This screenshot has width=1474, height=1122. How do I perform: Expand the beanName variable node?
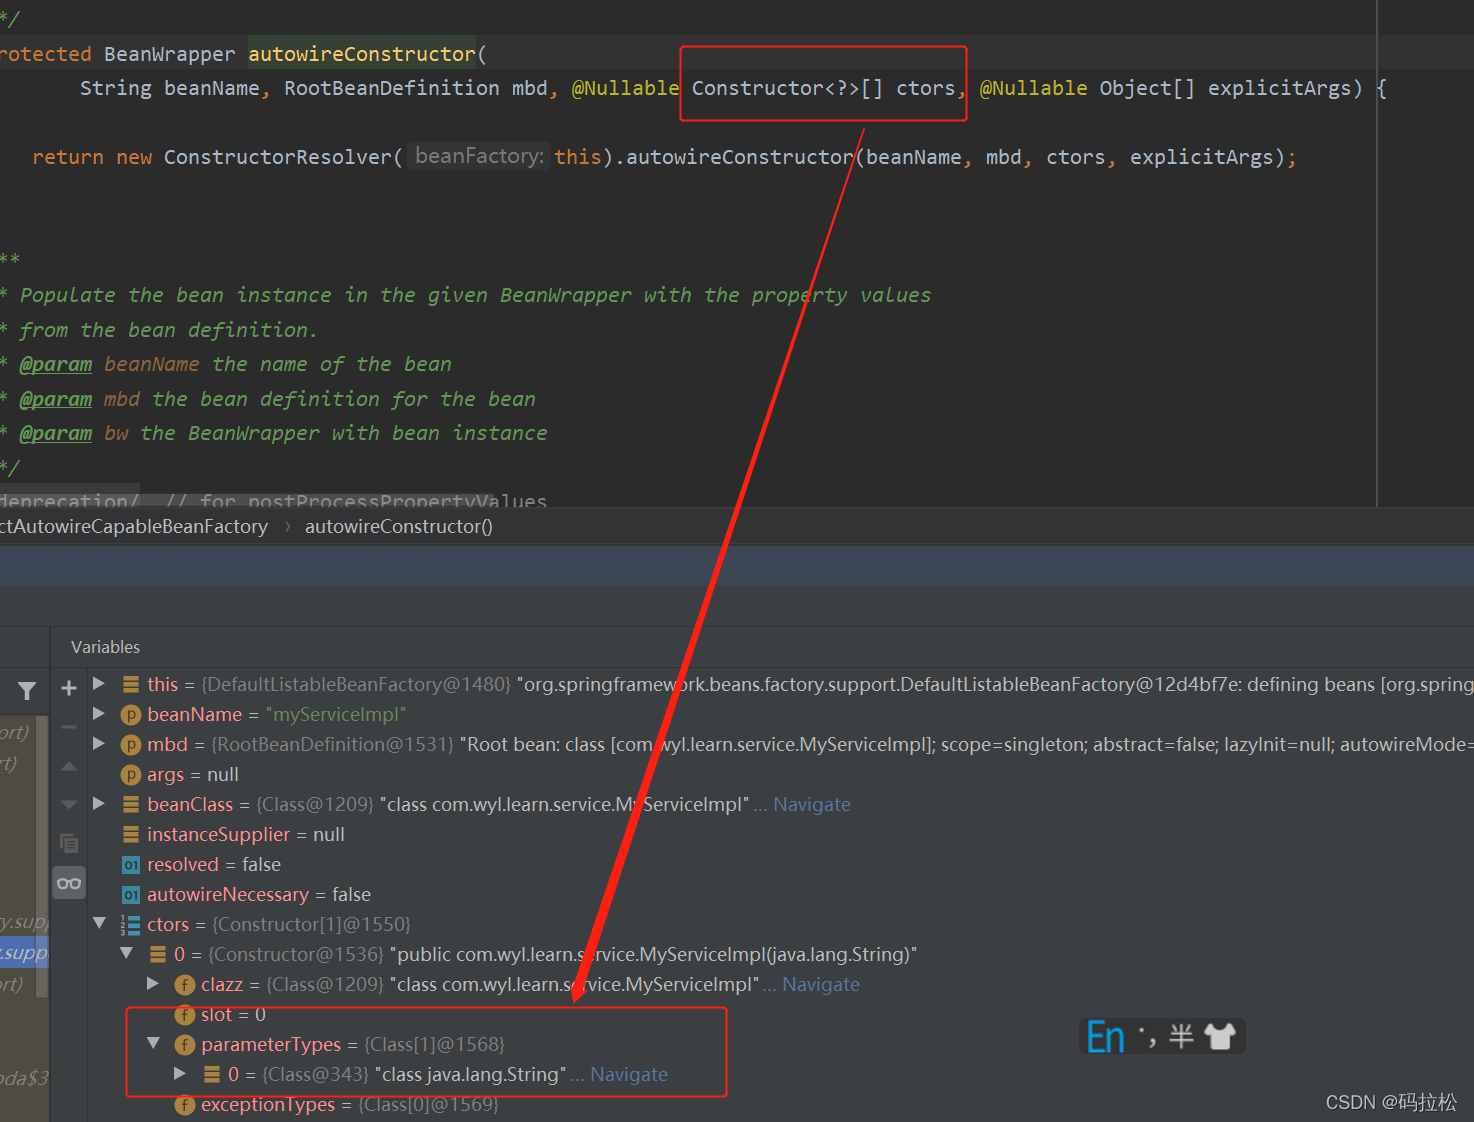tap(99, 714)
